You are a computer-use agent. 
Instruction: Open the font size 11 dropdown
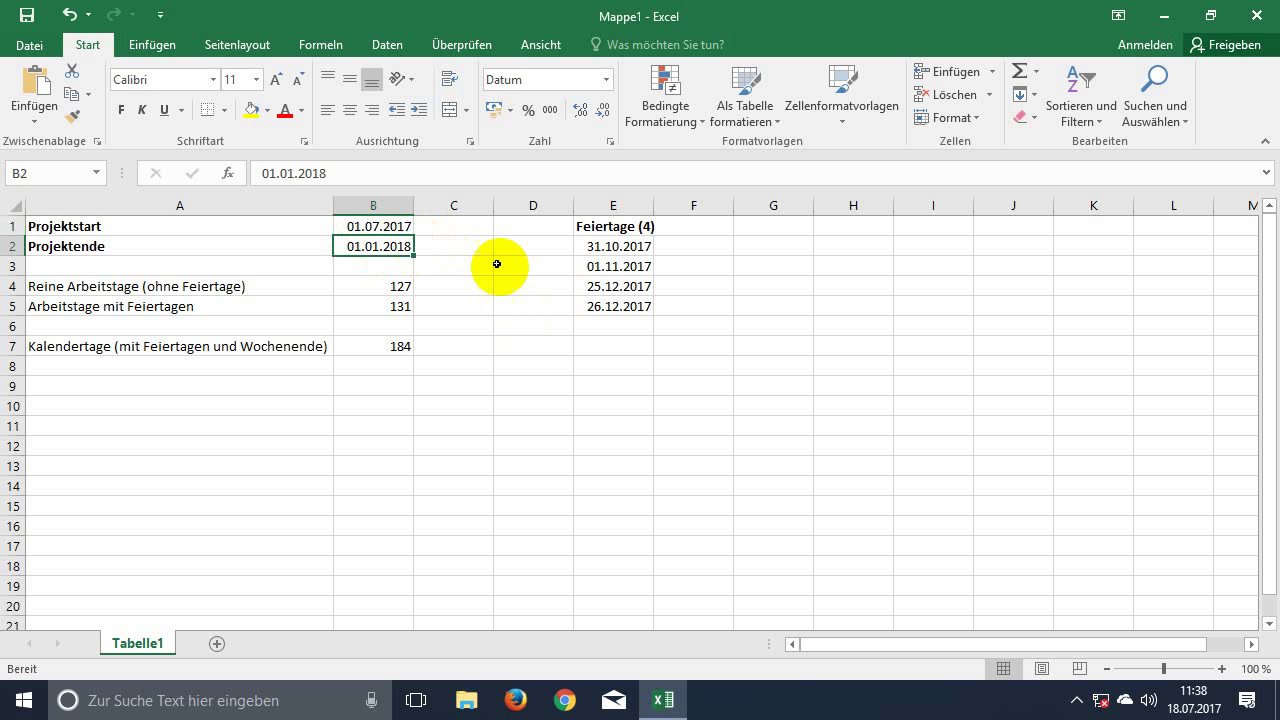point(256,80)
